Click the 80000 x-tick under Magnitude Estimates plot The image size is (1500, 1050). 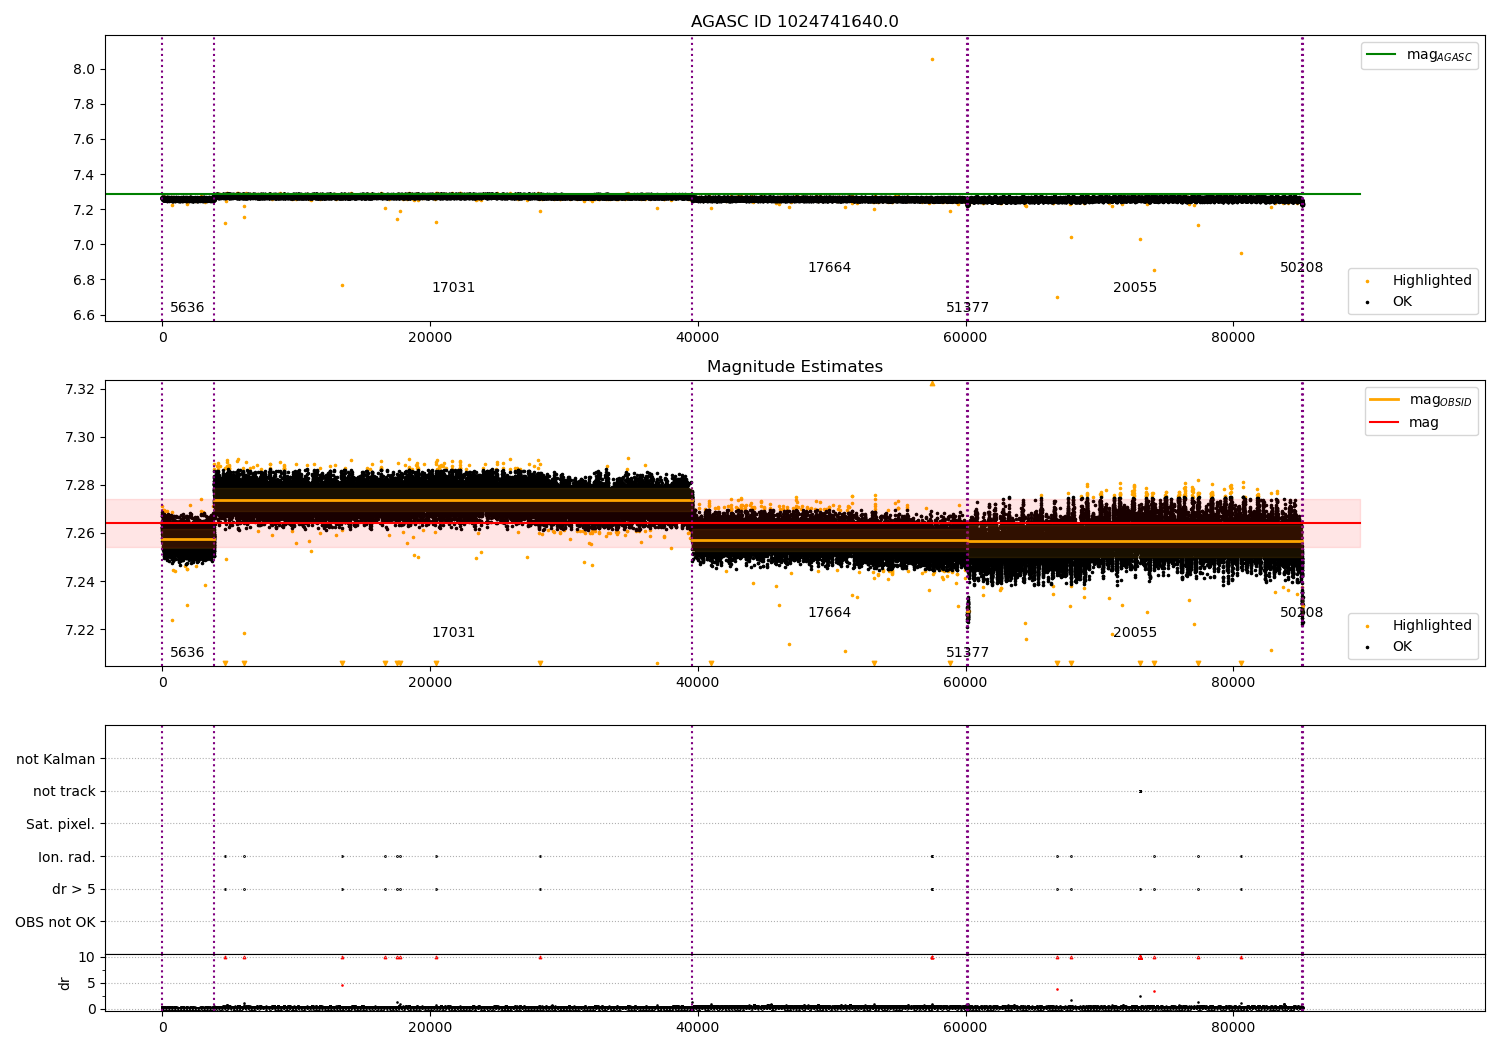tap(1233, 683)
